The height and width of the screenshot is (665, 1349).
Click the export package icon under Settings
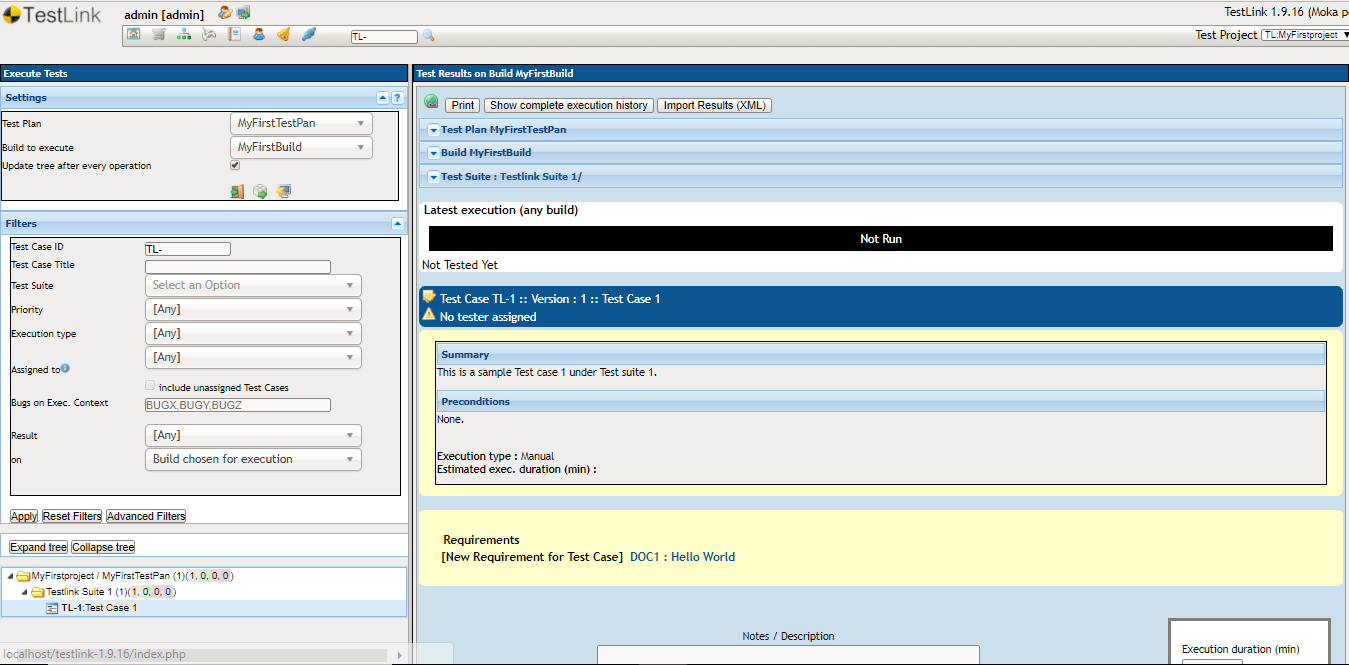click(x=260, y=190)
